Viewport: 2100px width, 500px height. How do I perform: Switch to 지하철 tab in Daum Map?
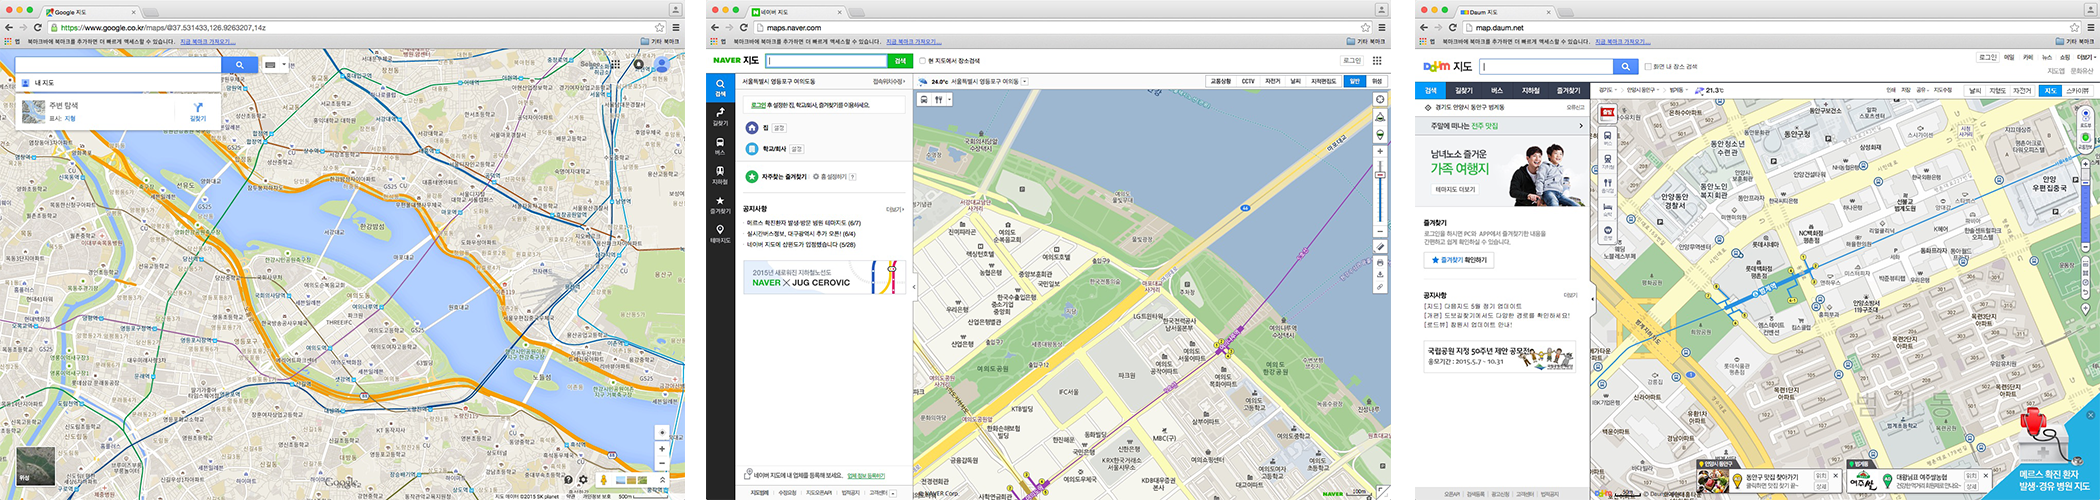tap(1530, 90)
